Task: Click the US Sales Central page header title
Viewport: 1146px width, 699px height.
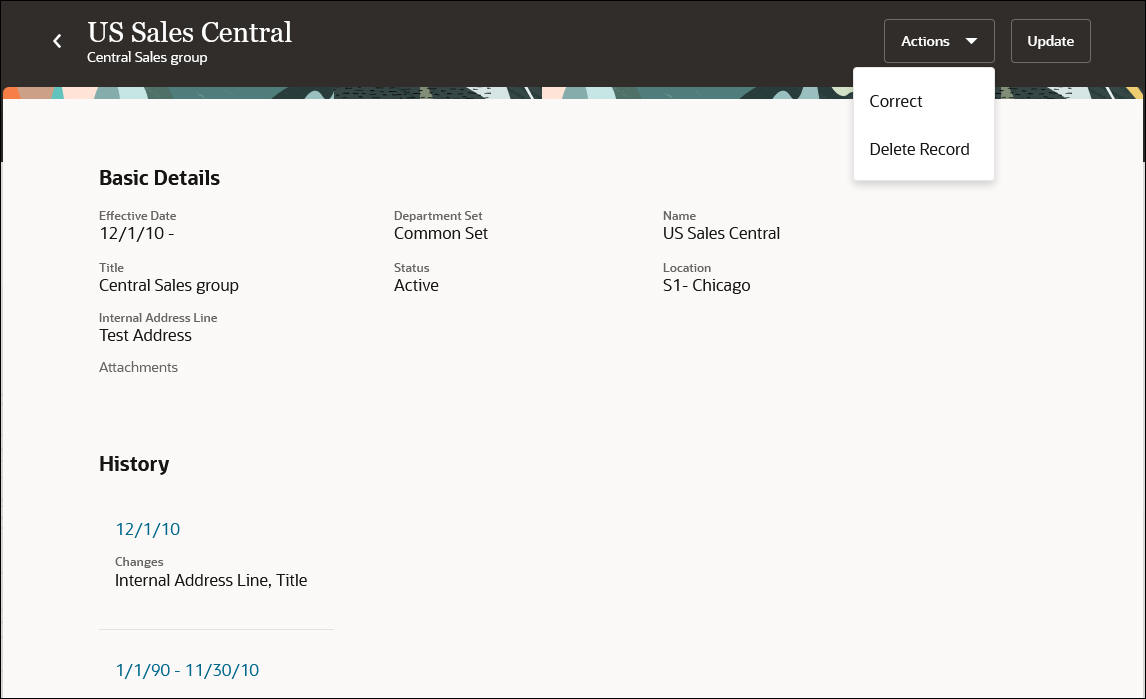Action: (x=190, y=32)
